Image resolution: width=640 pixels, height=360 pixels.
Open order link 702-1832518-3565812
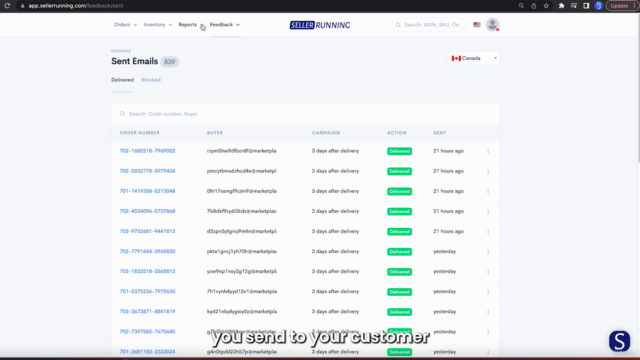point(147,271)
